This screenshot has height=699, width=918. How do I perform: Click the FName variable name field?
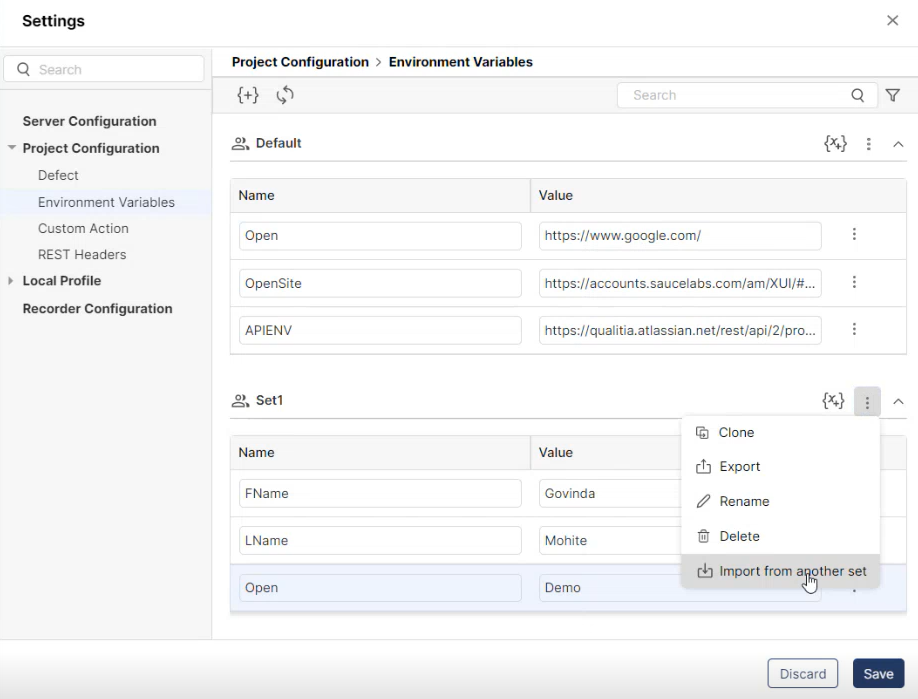[x=380, y=493]
